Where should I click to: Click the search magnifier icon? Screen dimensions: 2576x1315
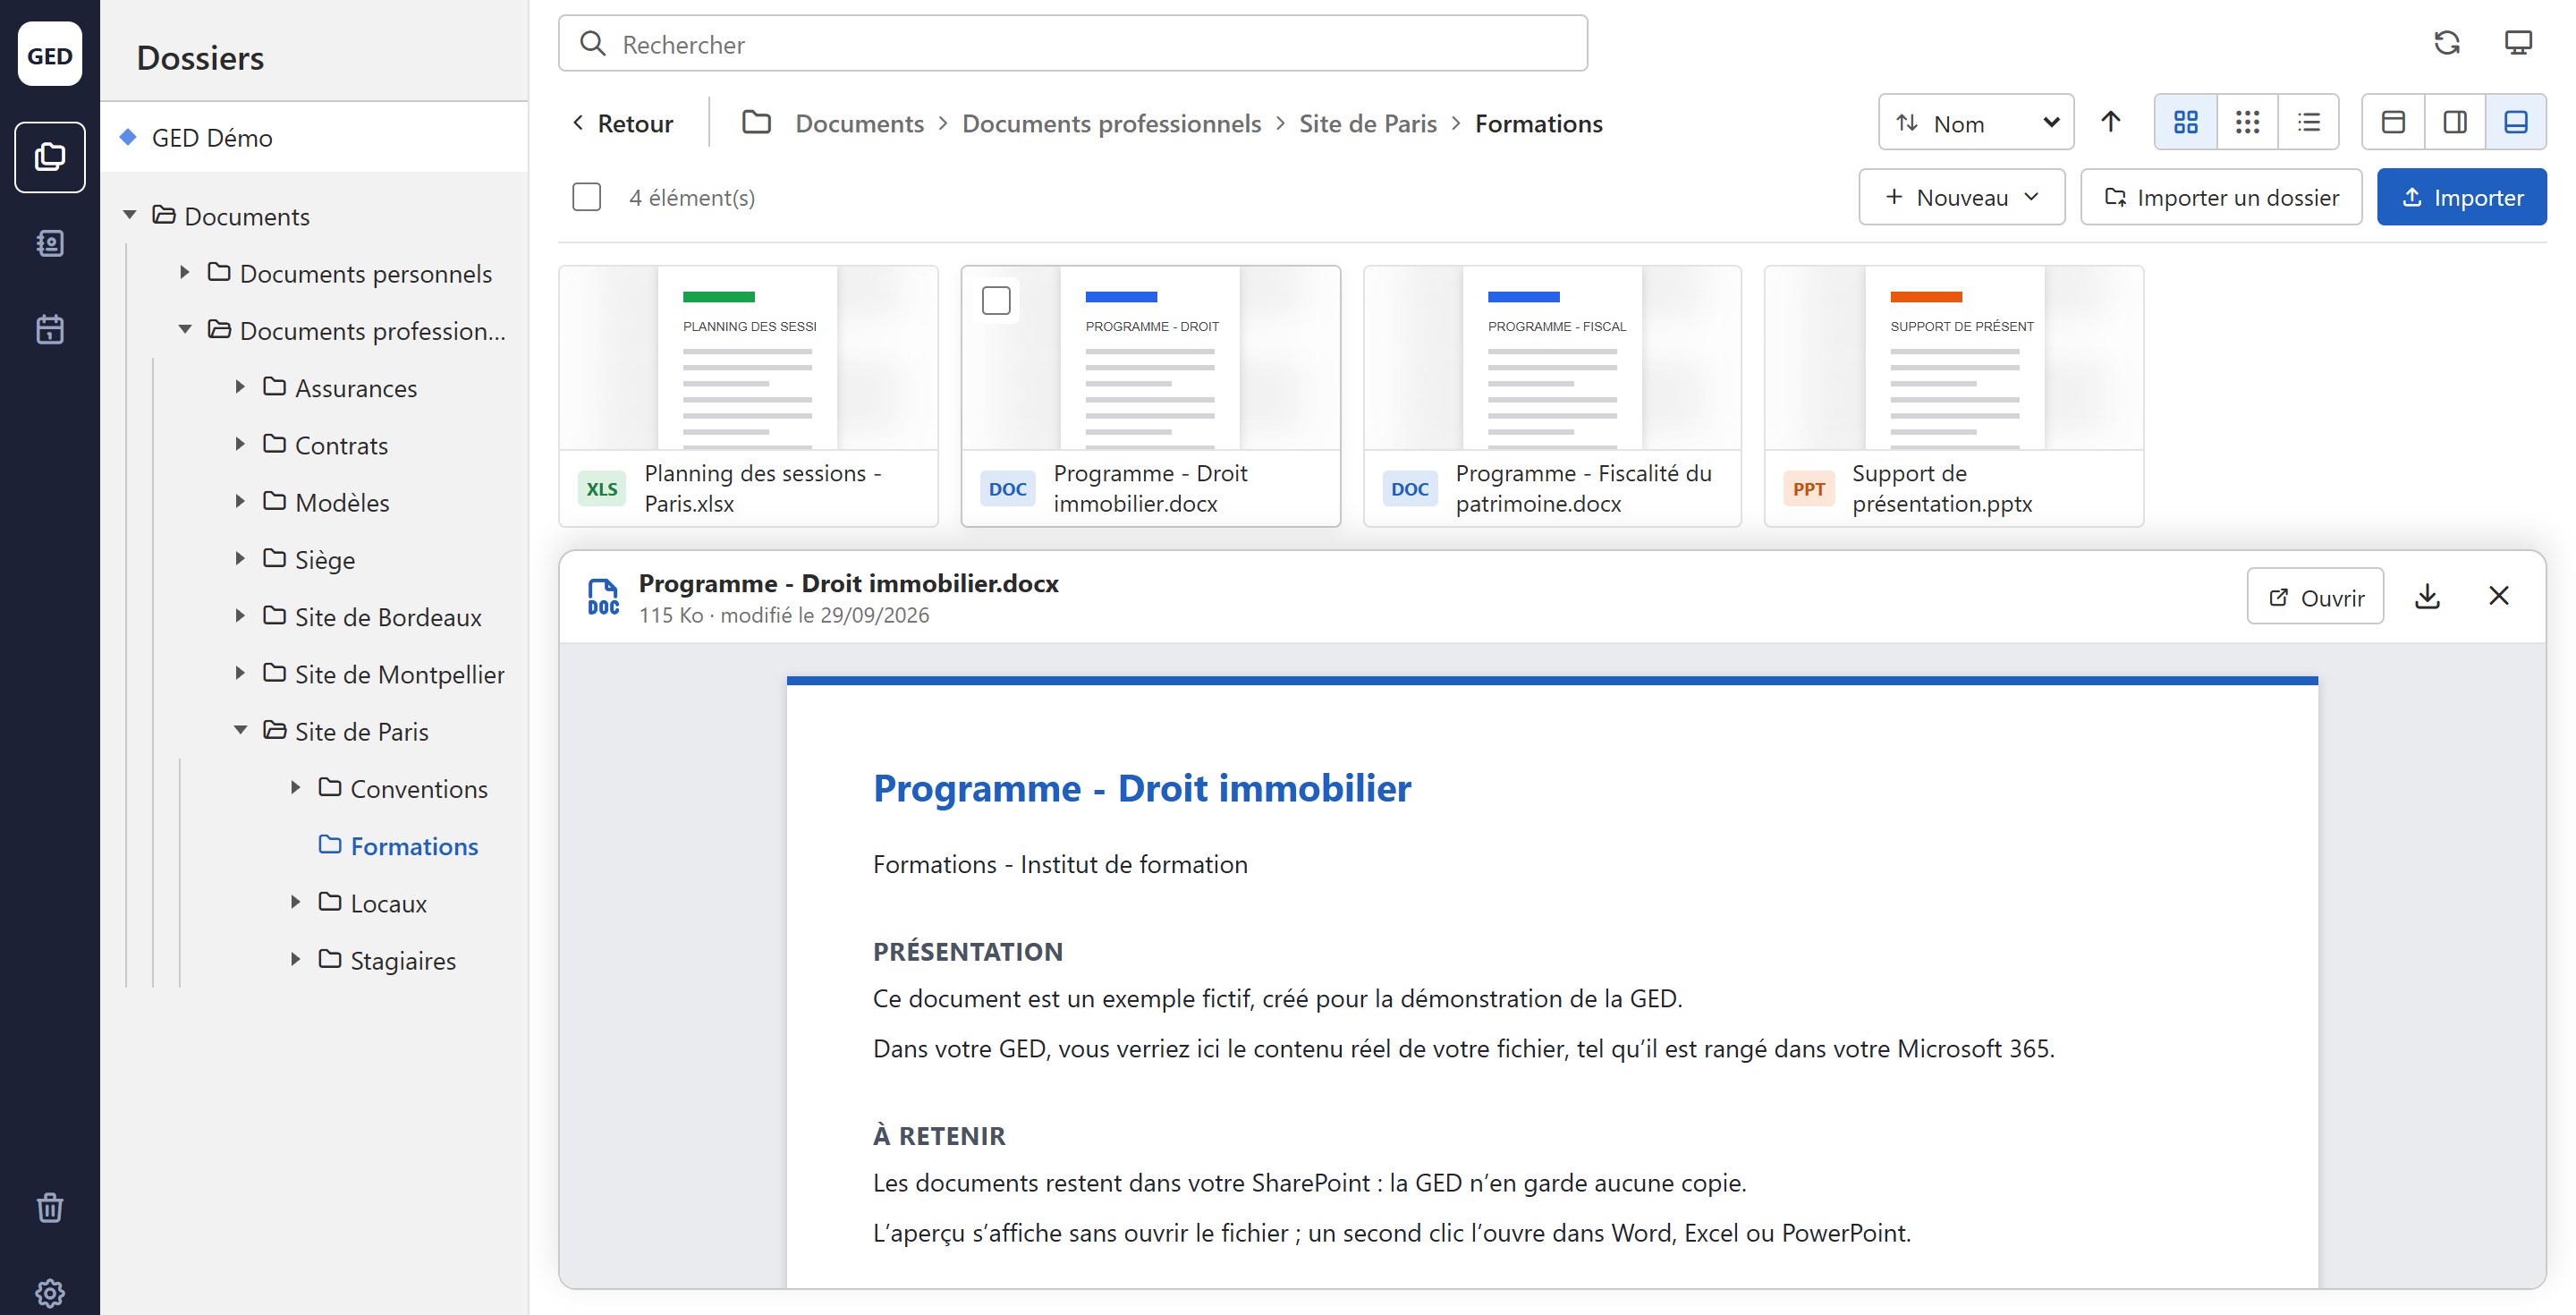click(x=593, y=43)
